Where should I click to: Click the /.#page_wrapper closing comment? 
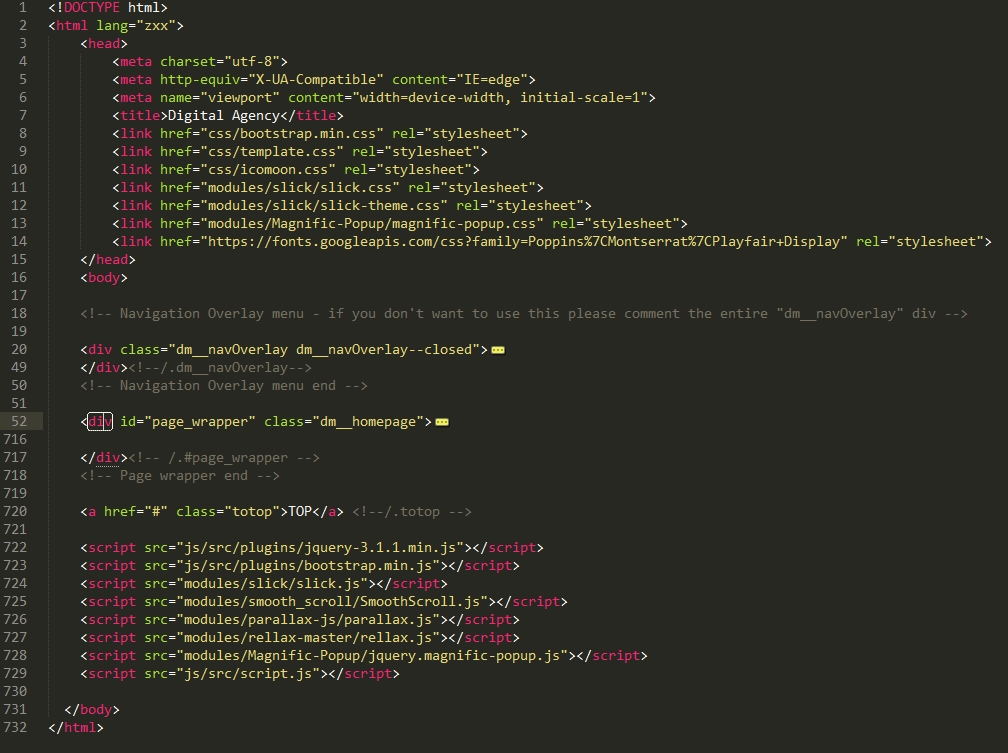[224, 458]
